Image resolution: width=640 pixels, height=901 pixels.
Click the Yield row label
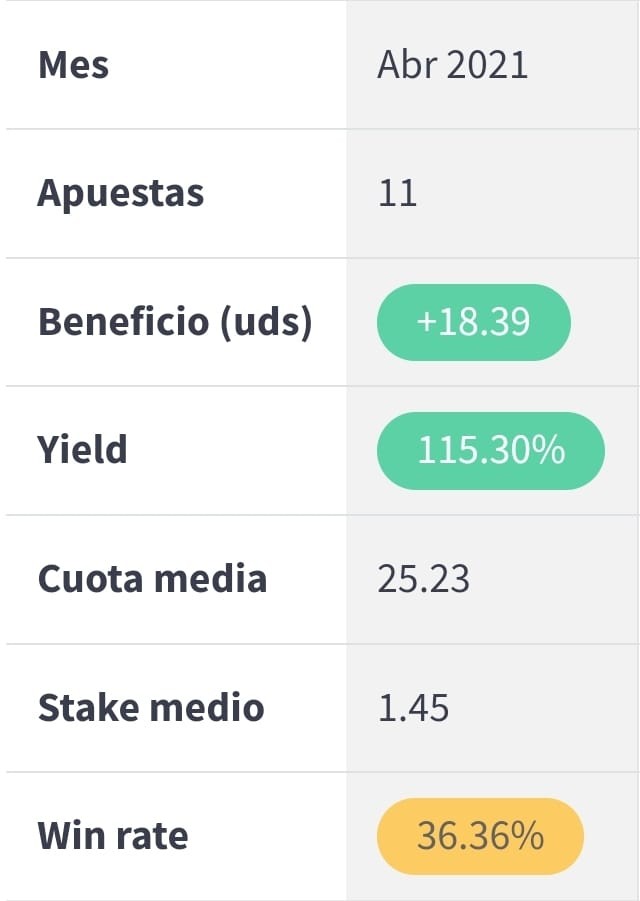pos(82,449)
